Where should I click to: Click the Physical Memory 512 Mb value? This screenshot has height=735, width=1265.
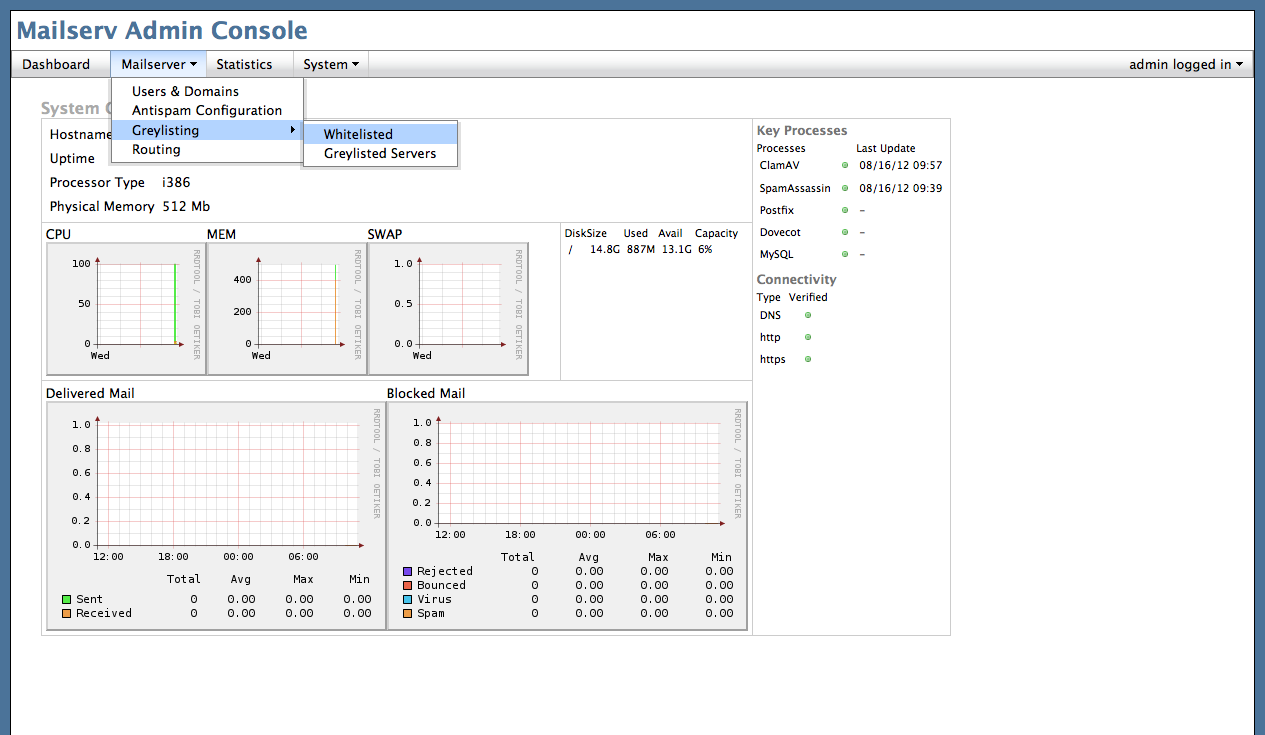tap(186, 206)
